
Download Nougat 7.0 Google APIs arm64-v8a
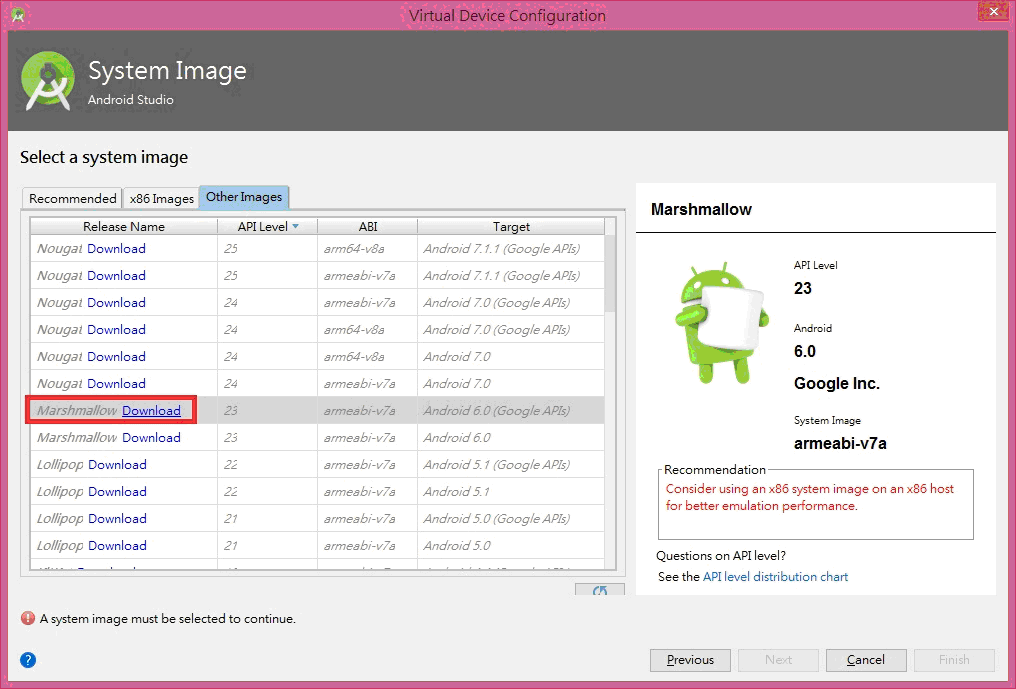117,329
